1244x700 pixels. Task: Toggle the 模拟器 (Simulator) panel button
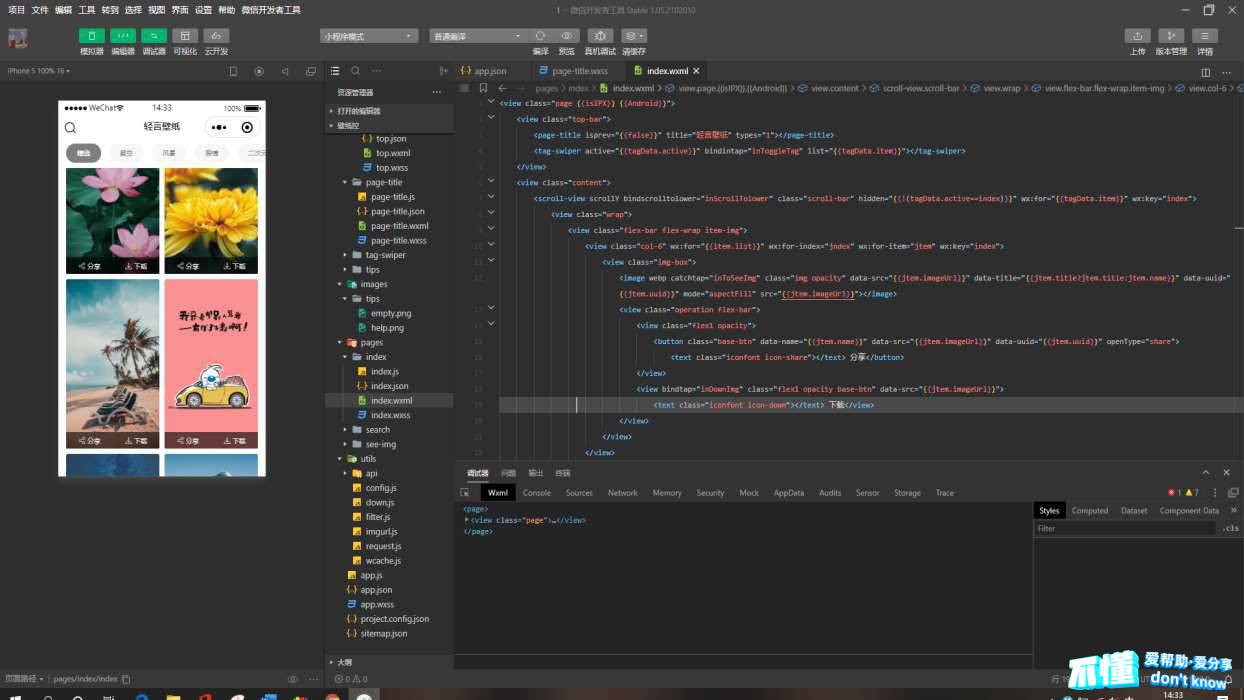(x=92, y=36)
